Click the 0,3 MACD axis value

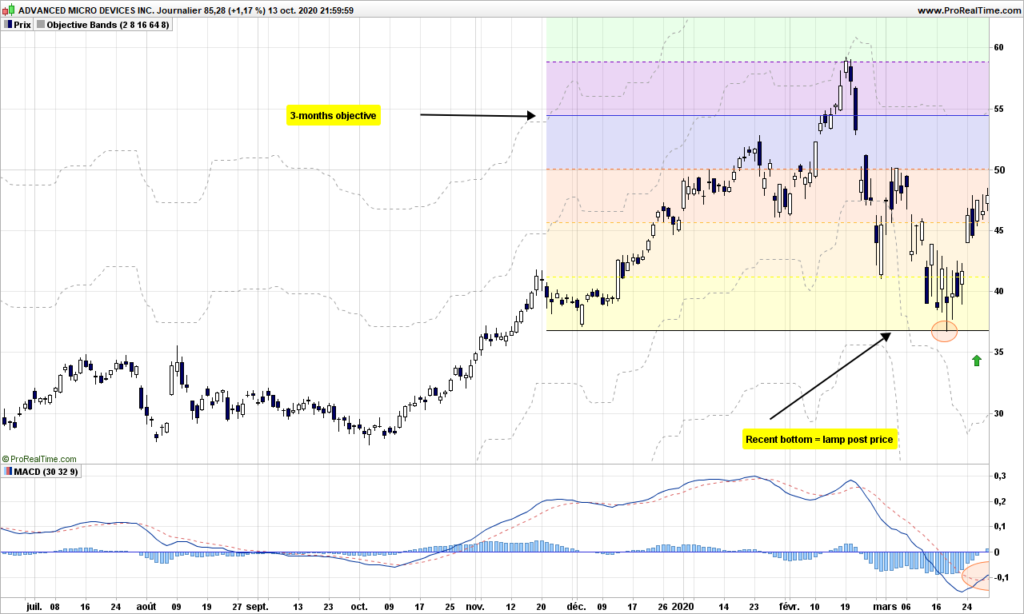coord(1000,476)
